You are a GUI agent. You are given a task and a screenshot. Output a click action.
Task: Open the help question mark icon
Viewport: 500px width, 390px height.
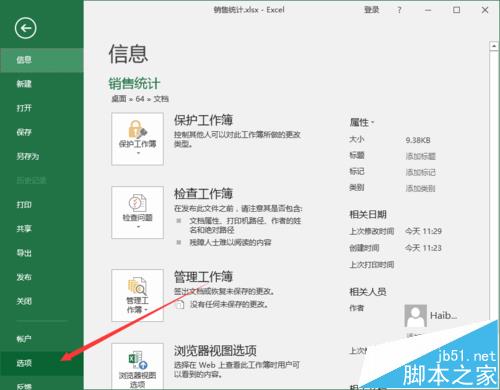pyautogui.click(x=399, y=10)
